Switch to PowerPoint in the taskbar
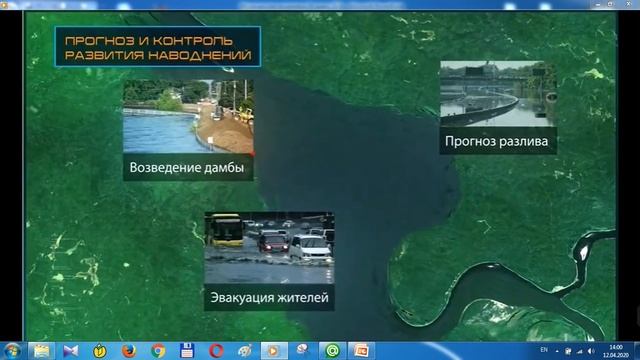The width and height of the screenshot is (640, 360). tap(361, 351)
